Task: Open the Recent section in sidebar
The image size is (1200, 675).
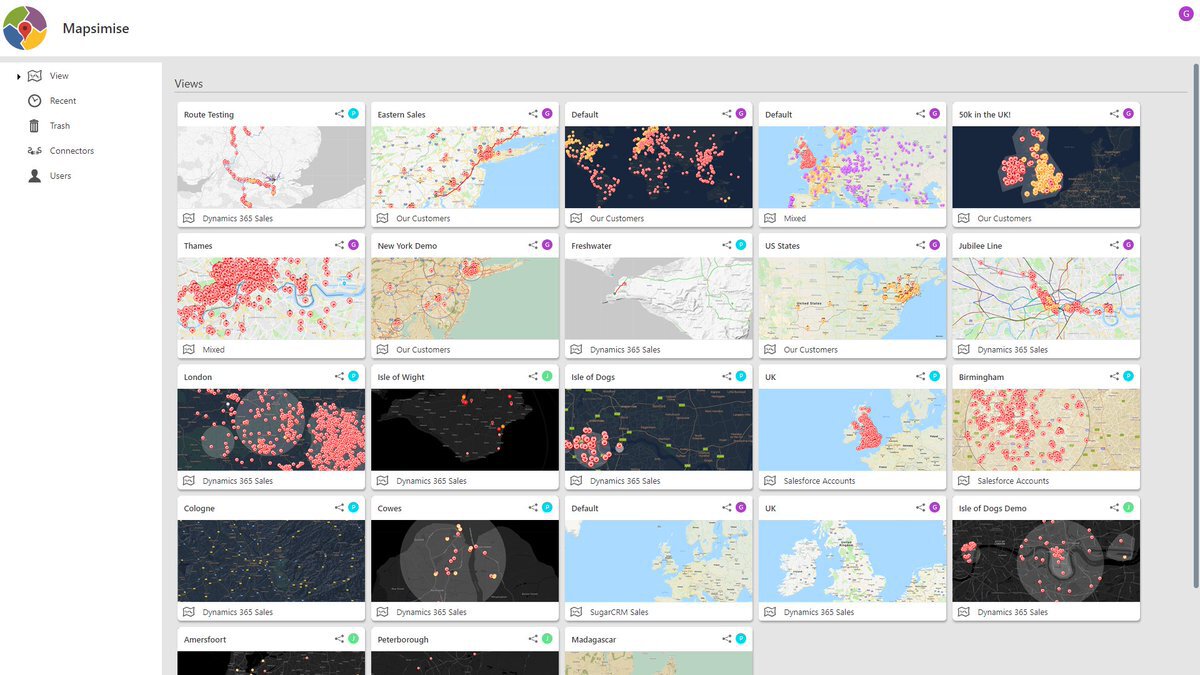Action: click(x=62, y=101)
